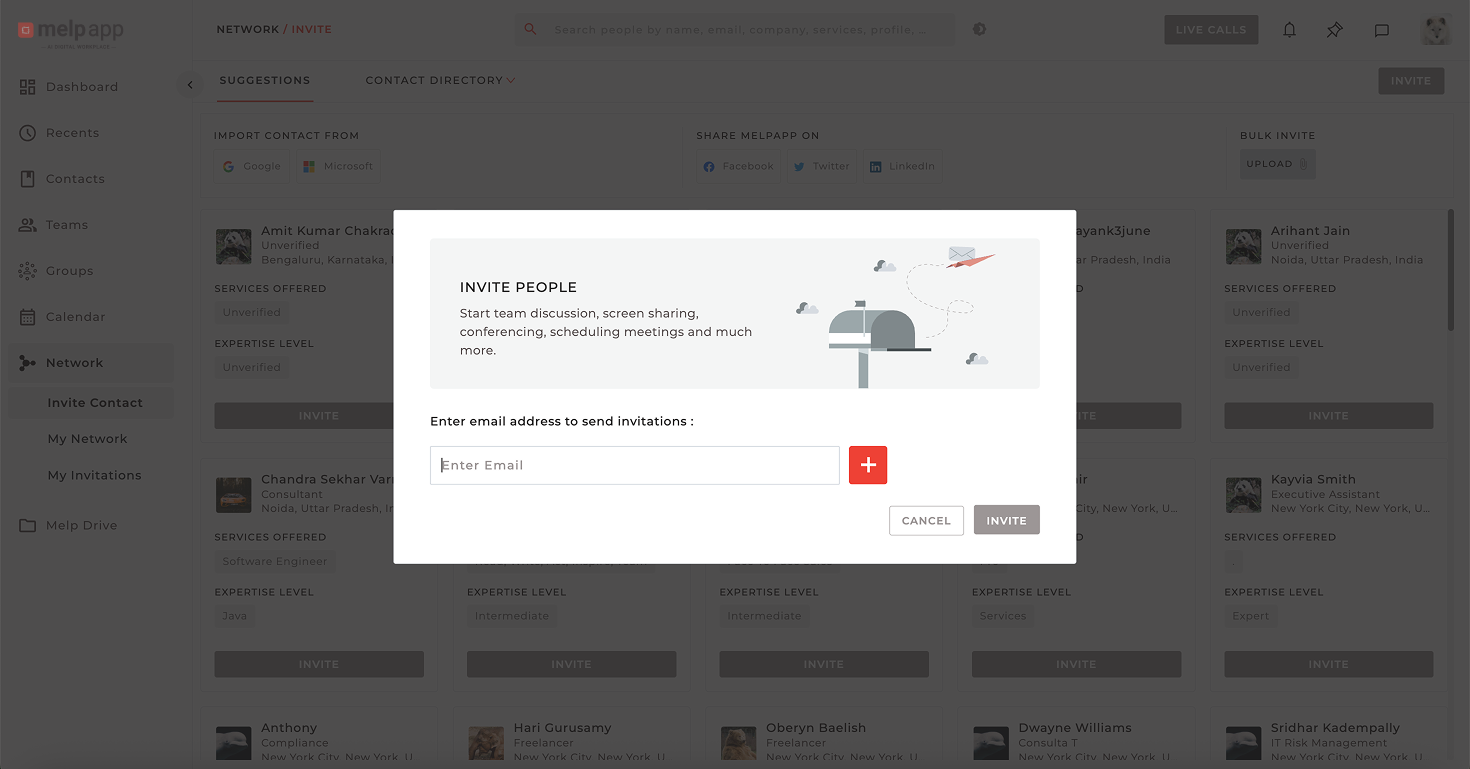Toggle the dark mode theme switch
This screenshot has width=1470, height=769.
979,30
